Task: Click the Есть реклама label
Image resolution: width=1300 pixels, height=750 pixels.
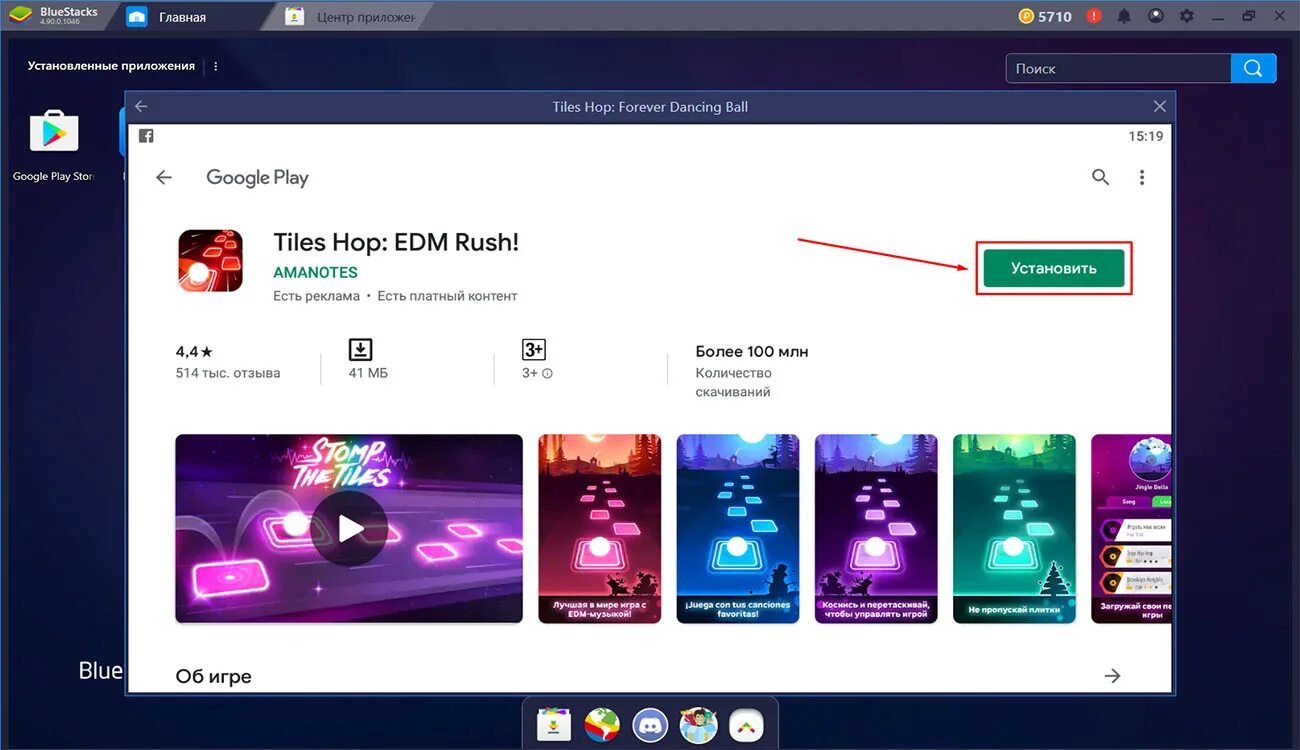Action: coord(316,296)
